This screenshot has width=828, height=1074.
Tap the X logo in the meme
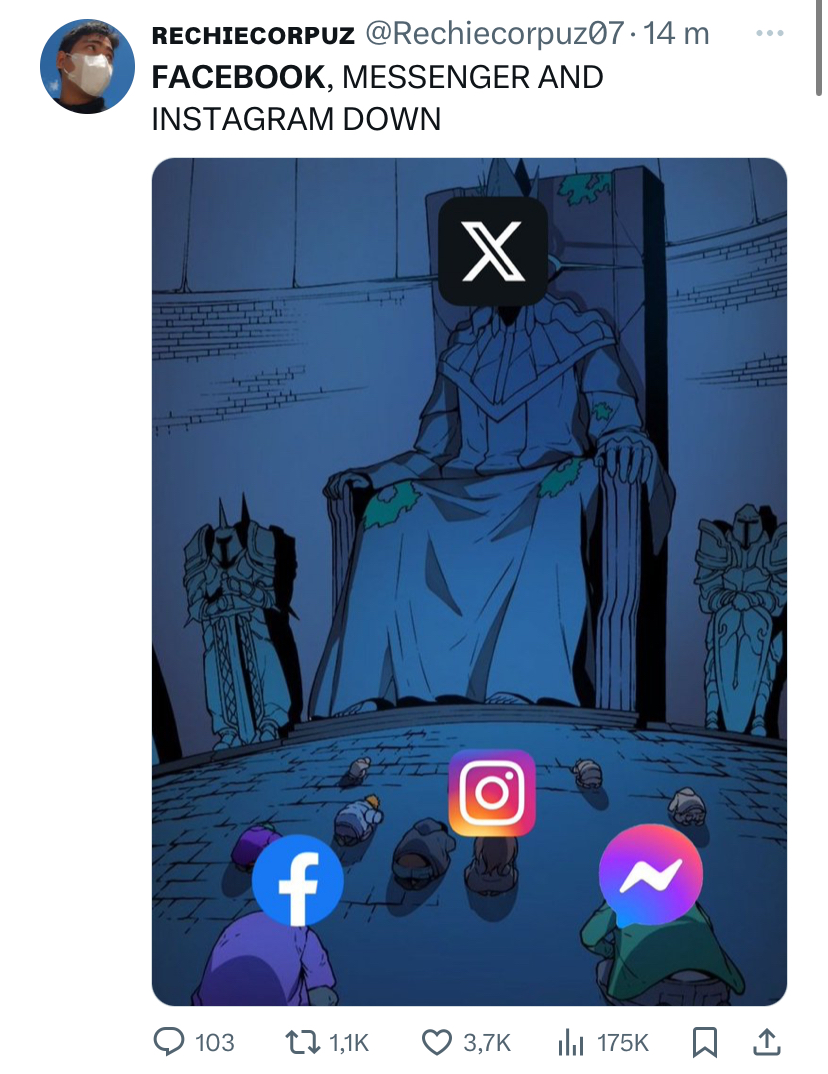pos(493,251)
